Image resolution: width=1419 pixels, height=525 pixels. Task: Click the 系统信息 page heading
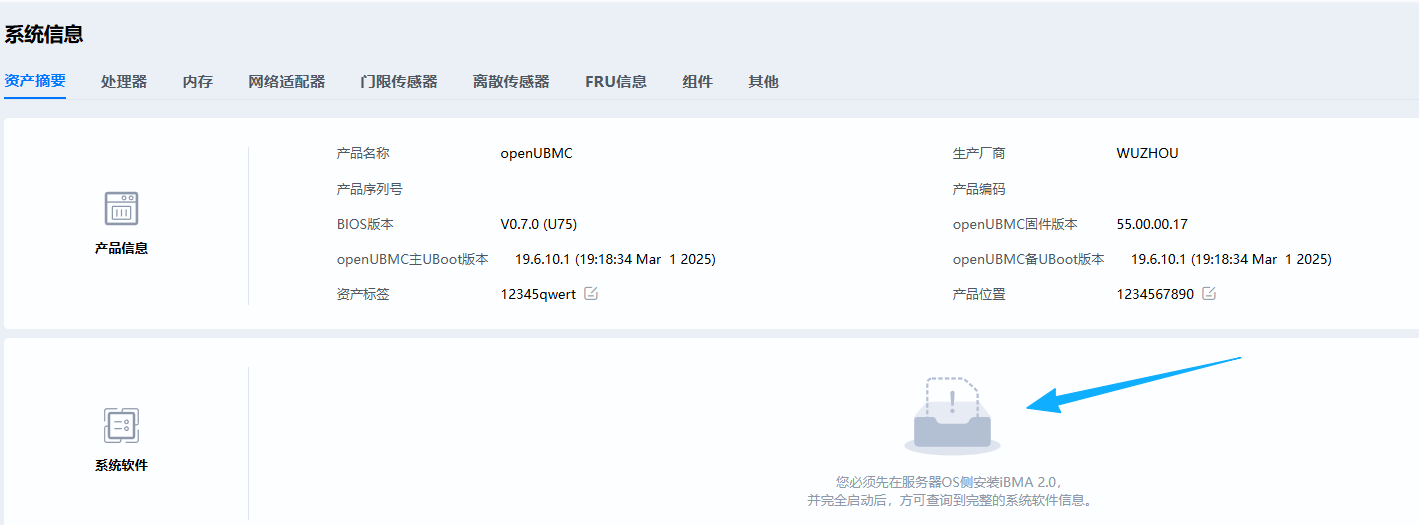click(x=44, y=34)
